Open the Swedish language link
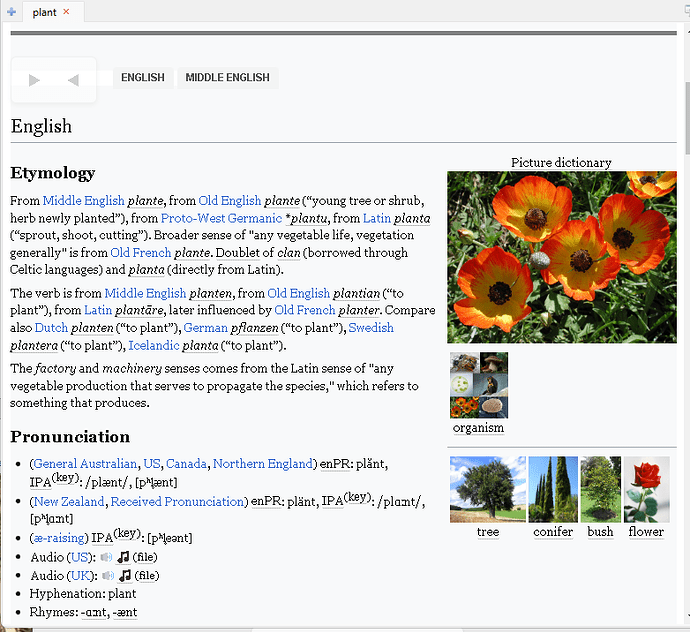 (371, 328)
